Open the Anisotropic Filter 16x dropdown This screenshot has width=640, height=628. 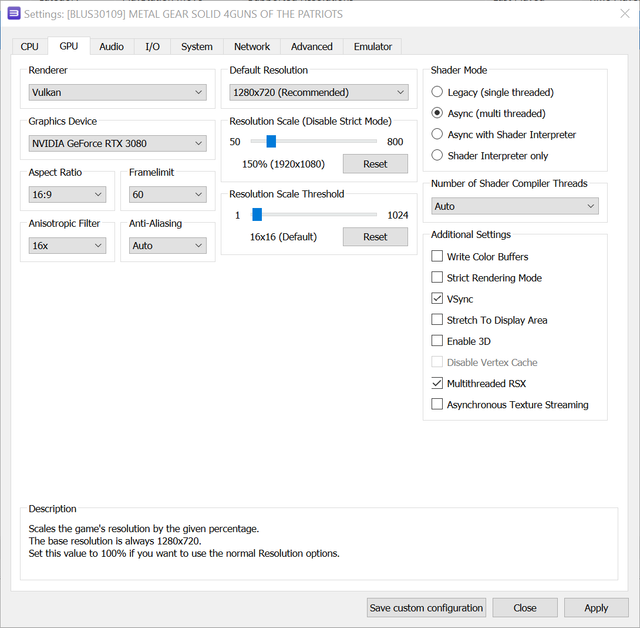point(67,245)
